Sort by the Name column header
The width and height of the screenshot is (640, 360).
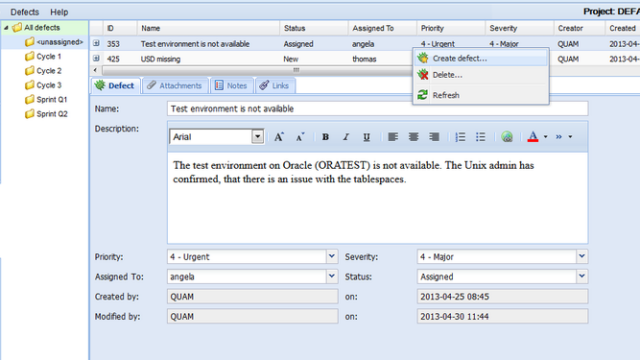coord(209,28)
